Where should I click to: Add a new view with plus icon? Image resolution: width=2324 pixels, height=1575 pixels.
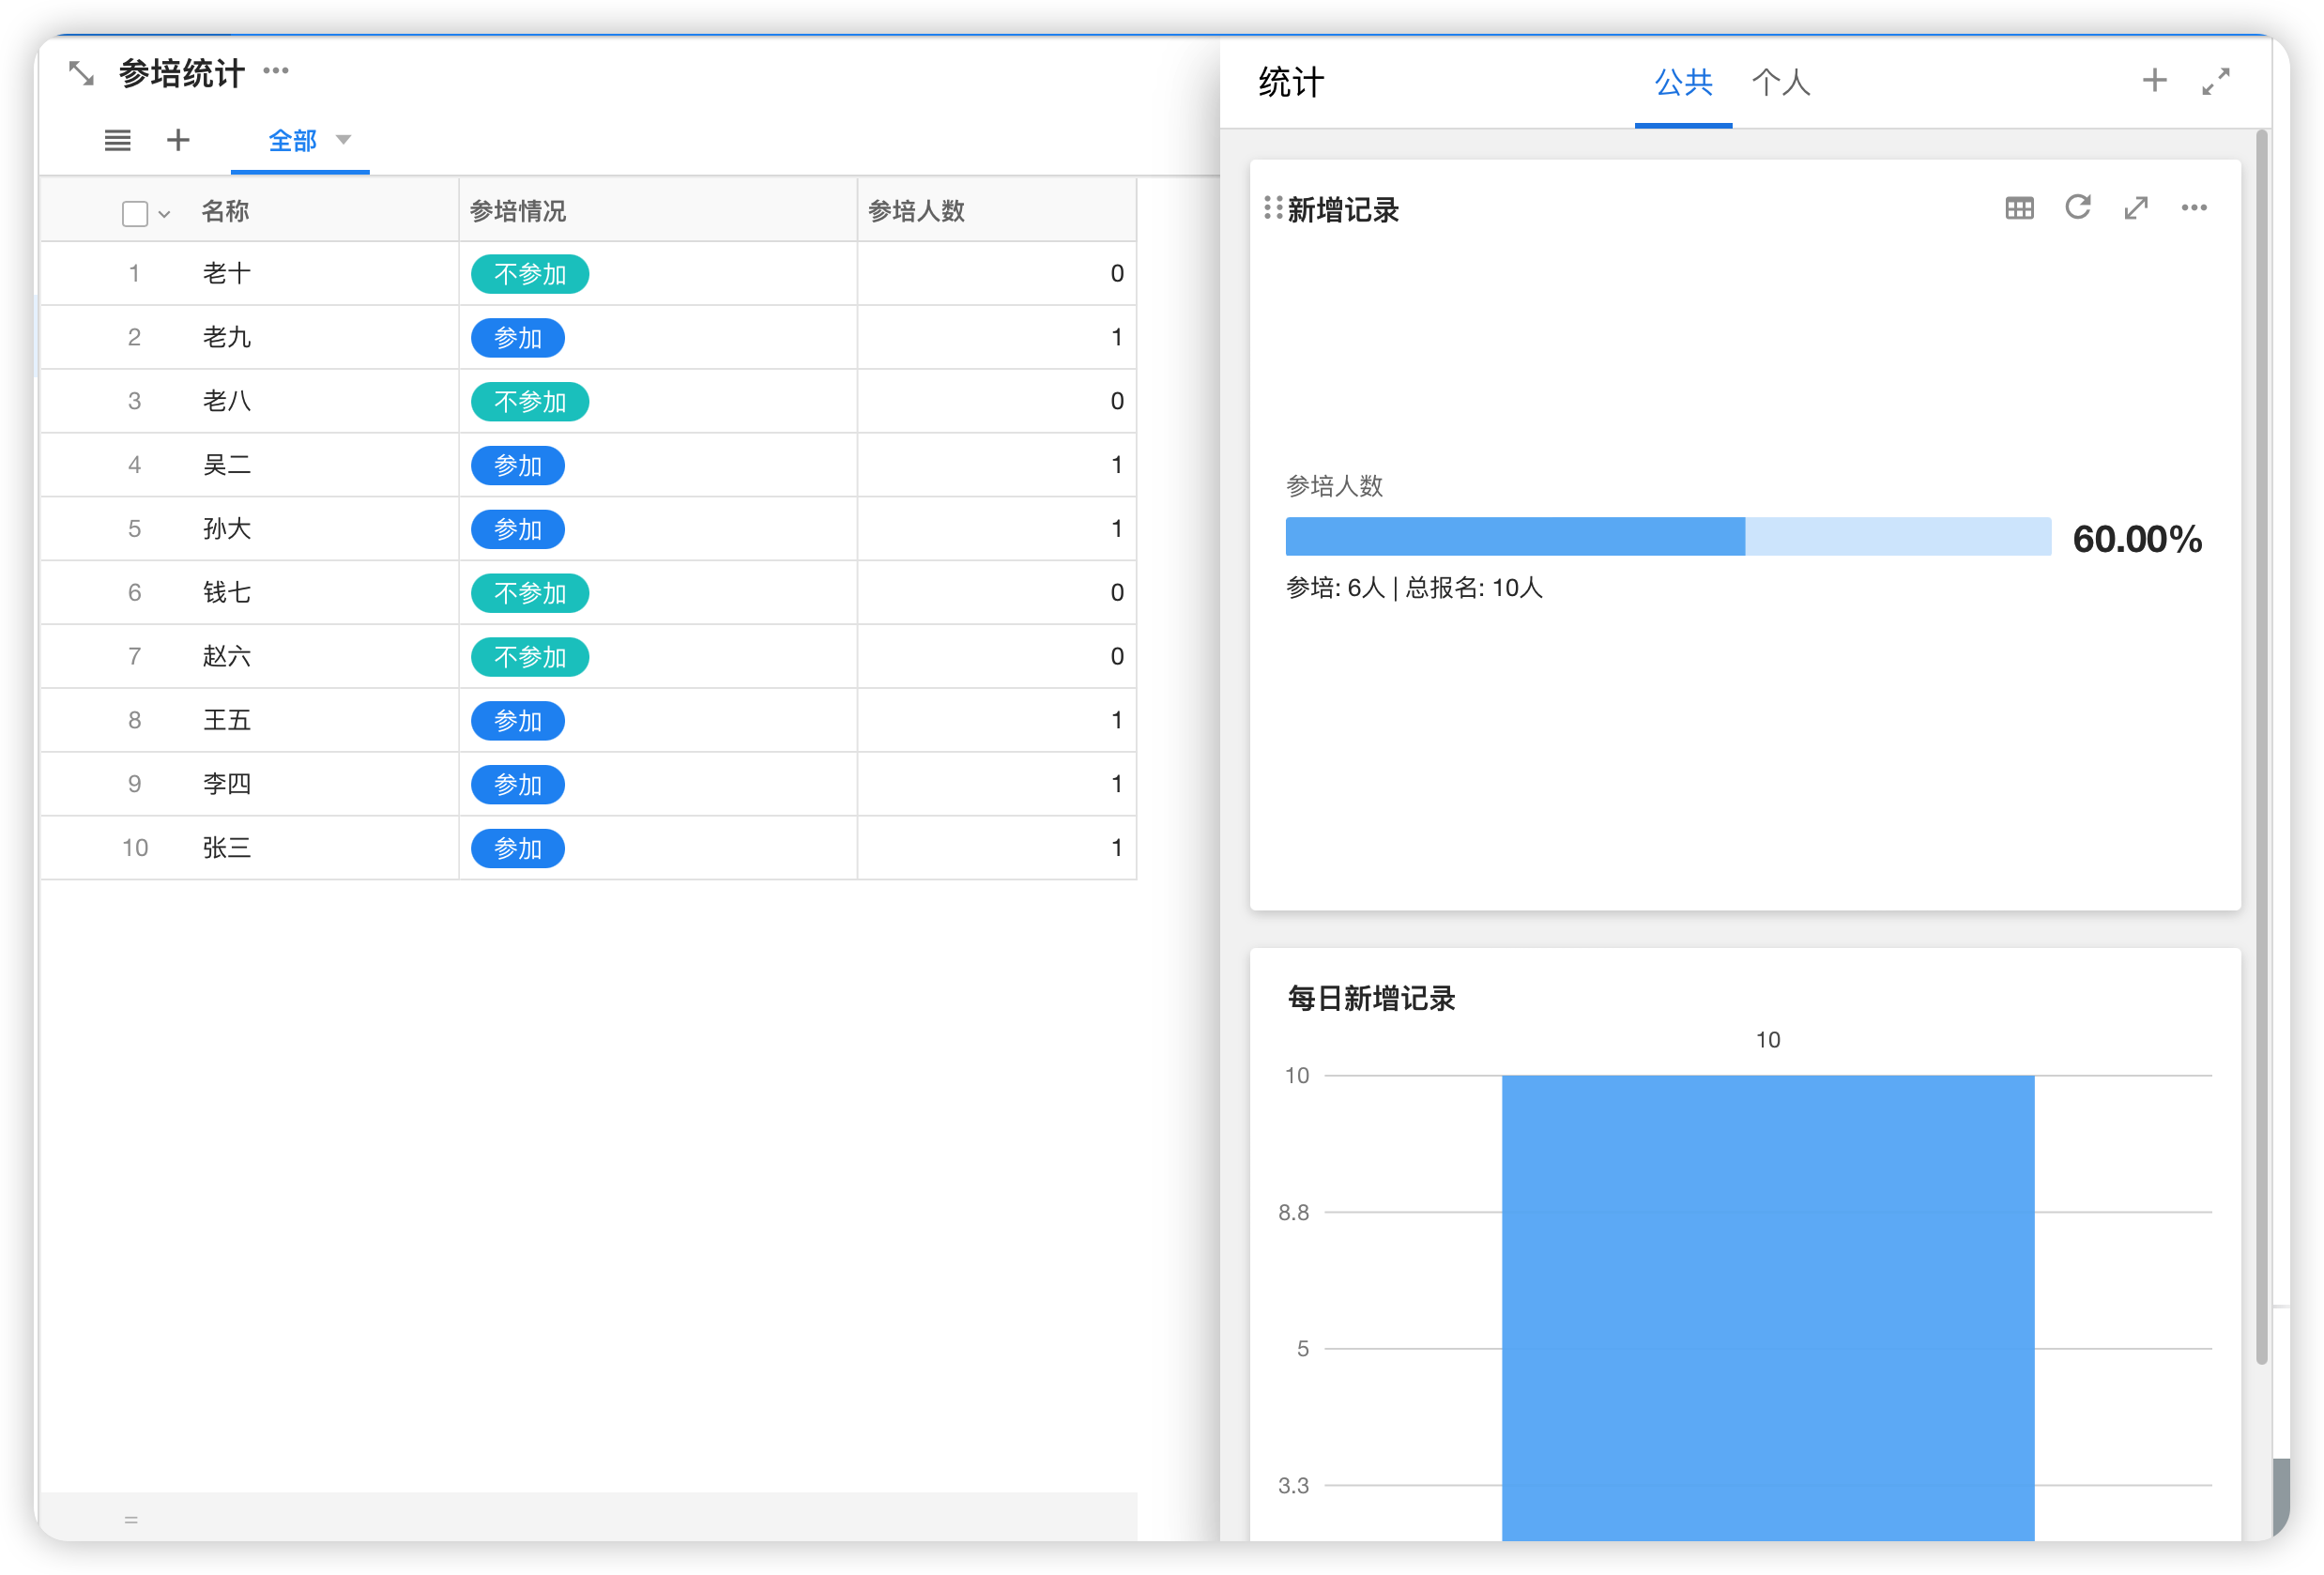tap(178, 140)
